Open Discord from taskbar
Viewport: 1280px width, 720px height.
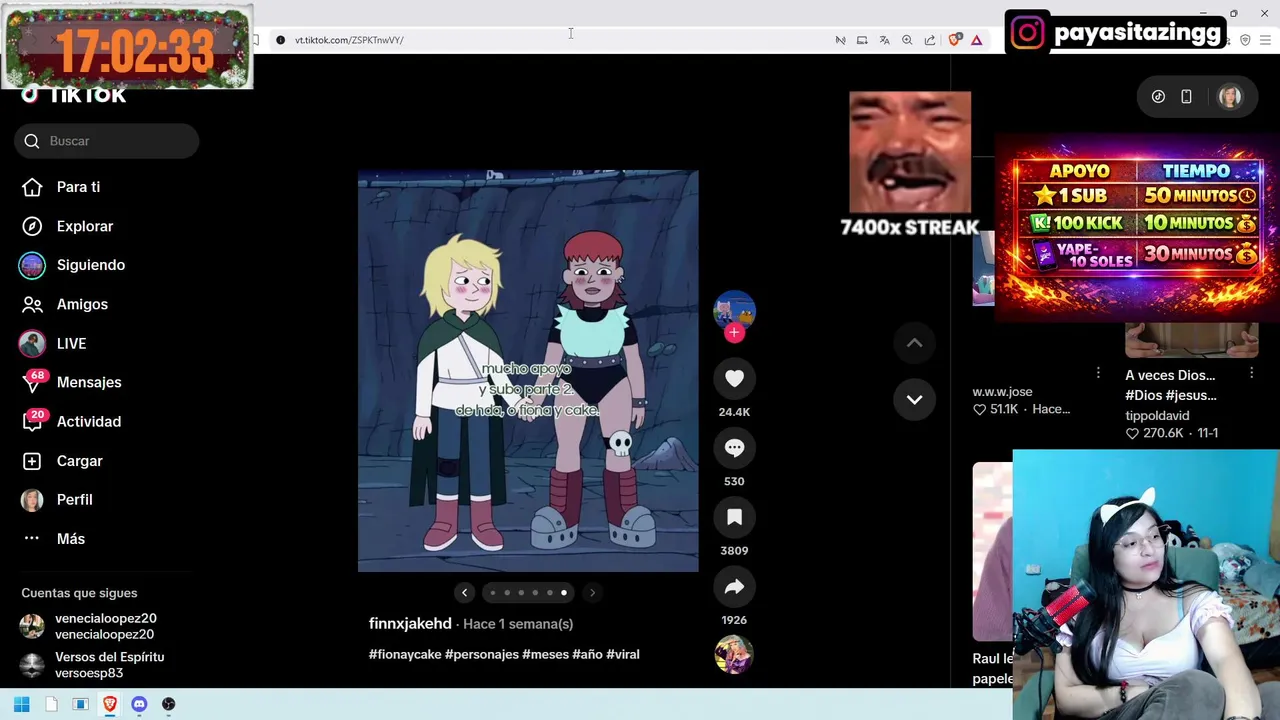pyautogui.click(x=139, y=704)
